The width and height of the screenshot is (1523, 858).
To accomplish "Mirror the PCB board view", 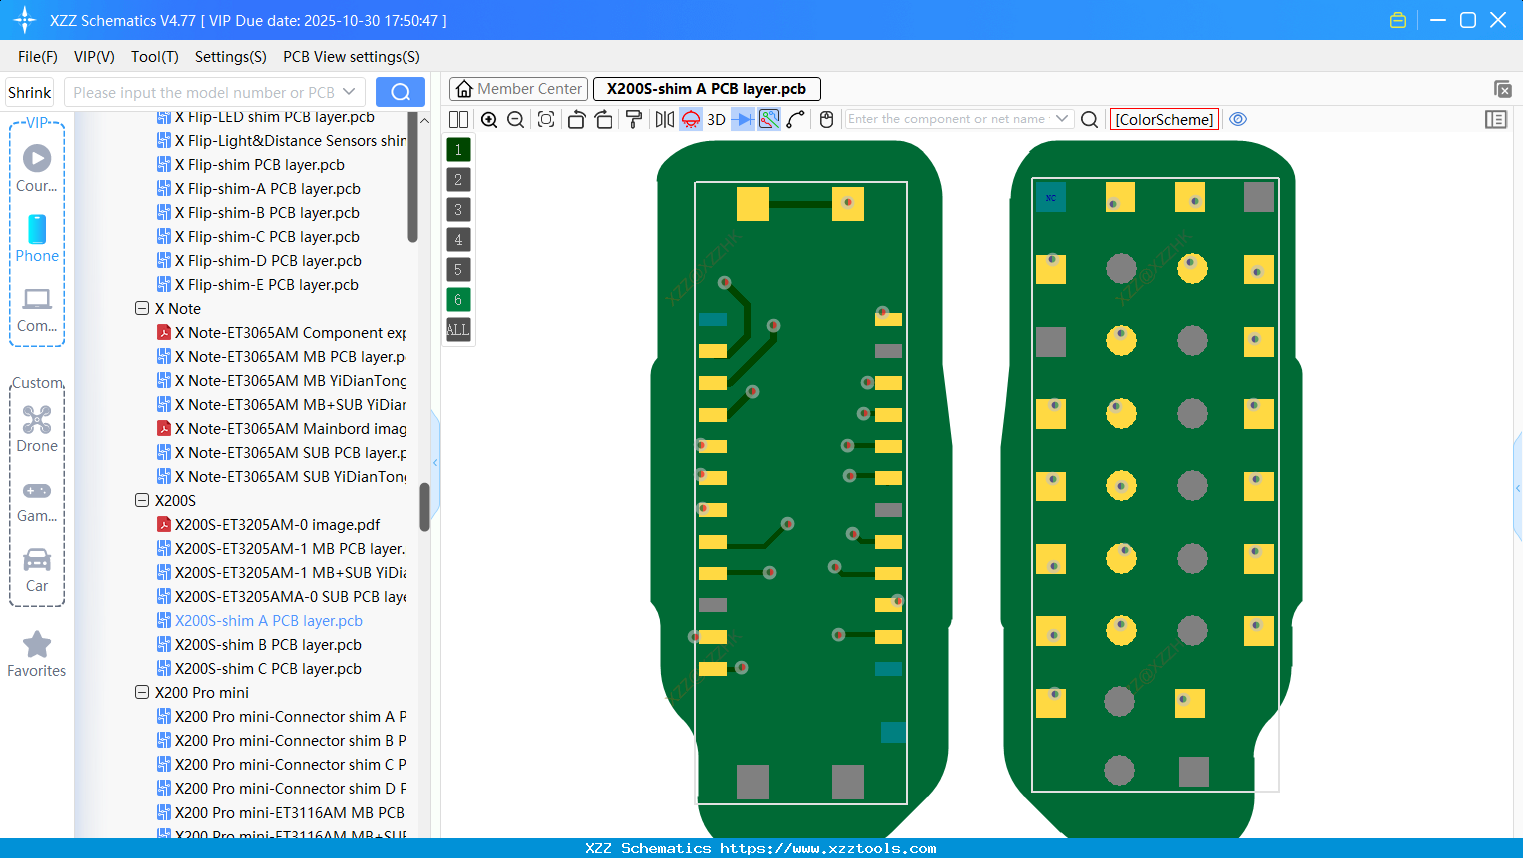I will tap(664, 119).
